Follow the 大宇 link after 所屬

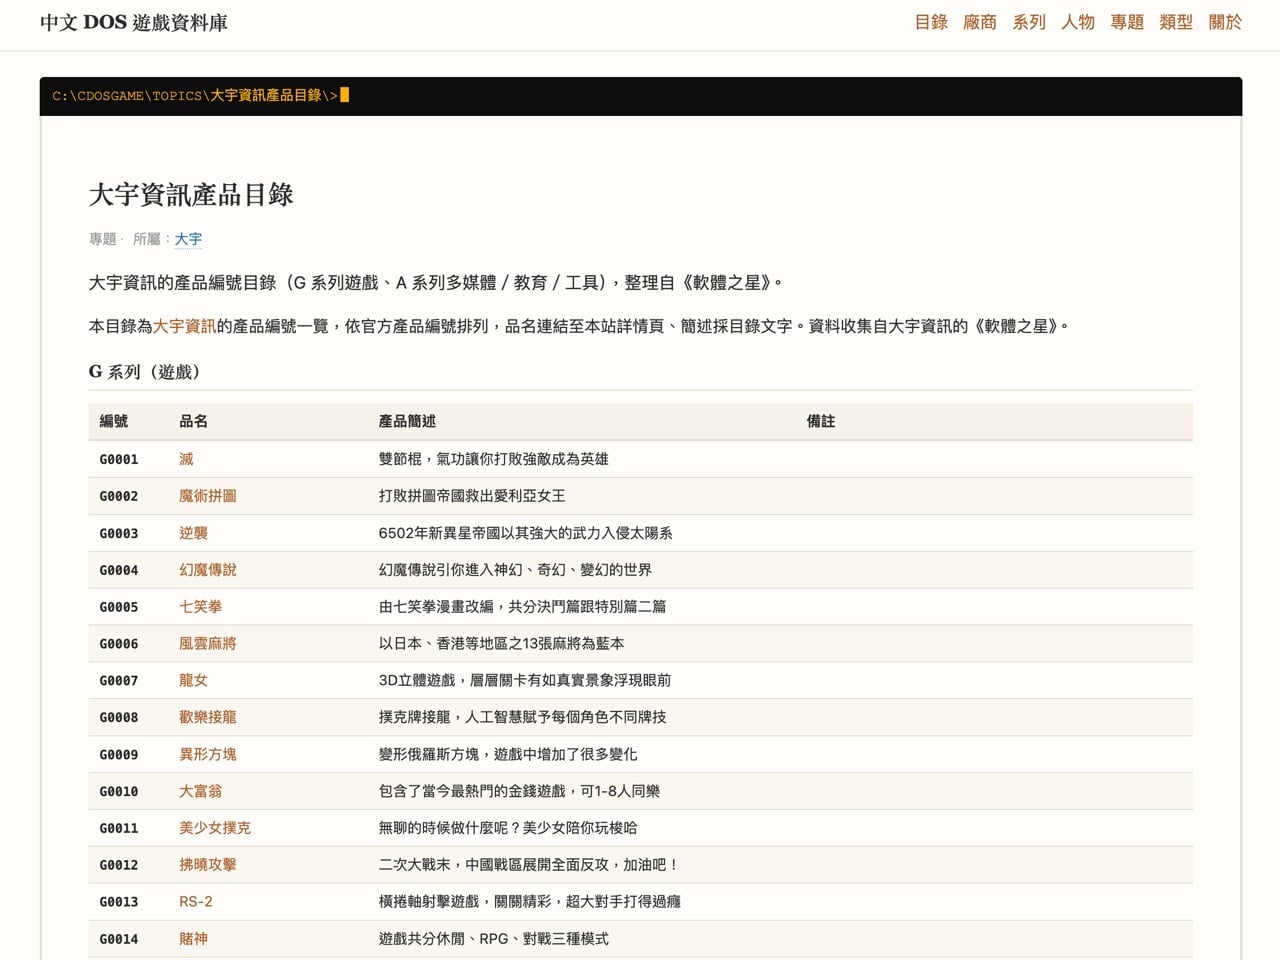[188, 239]
